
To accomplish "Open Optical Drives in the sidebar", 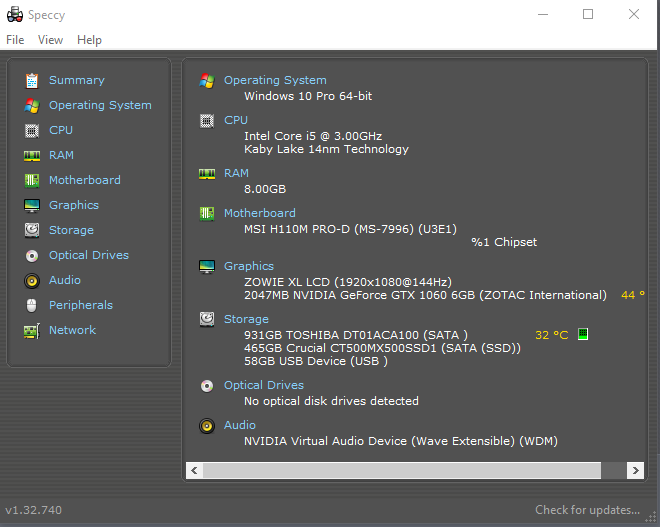I will tap(89, 255).
